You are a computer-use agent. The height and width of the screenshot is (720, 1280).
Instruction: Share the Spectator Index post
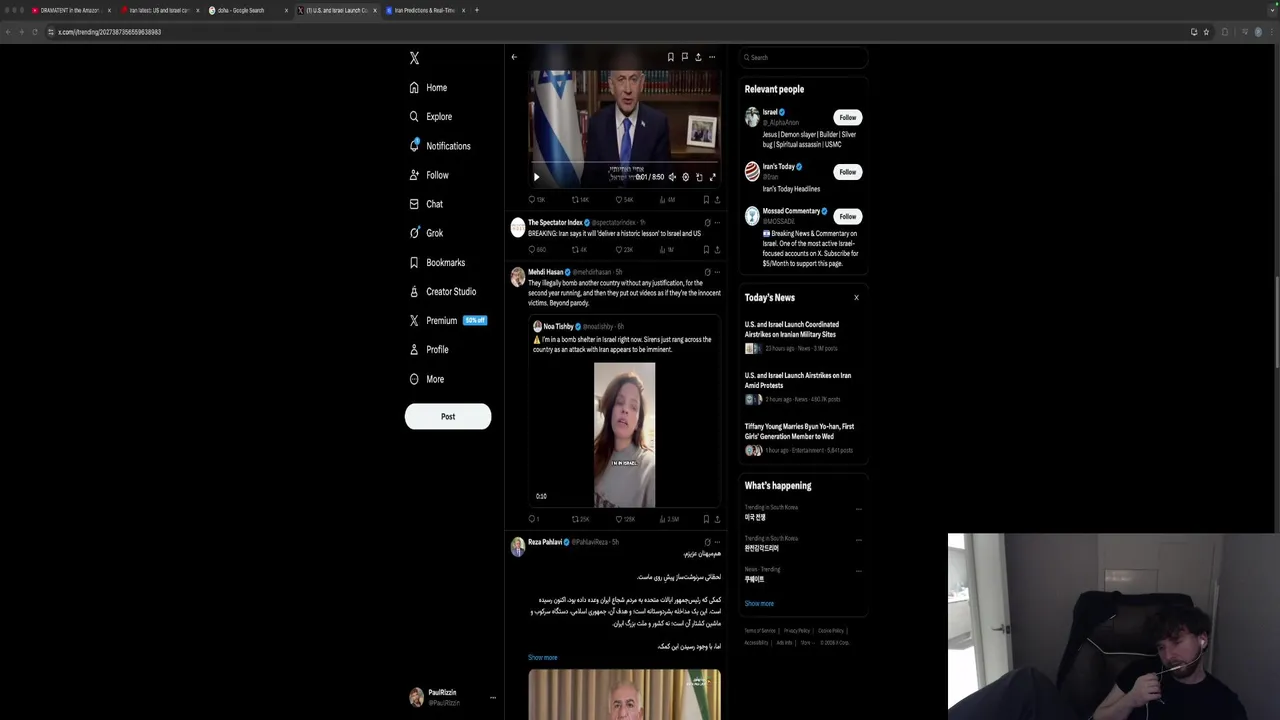[717, 250]
